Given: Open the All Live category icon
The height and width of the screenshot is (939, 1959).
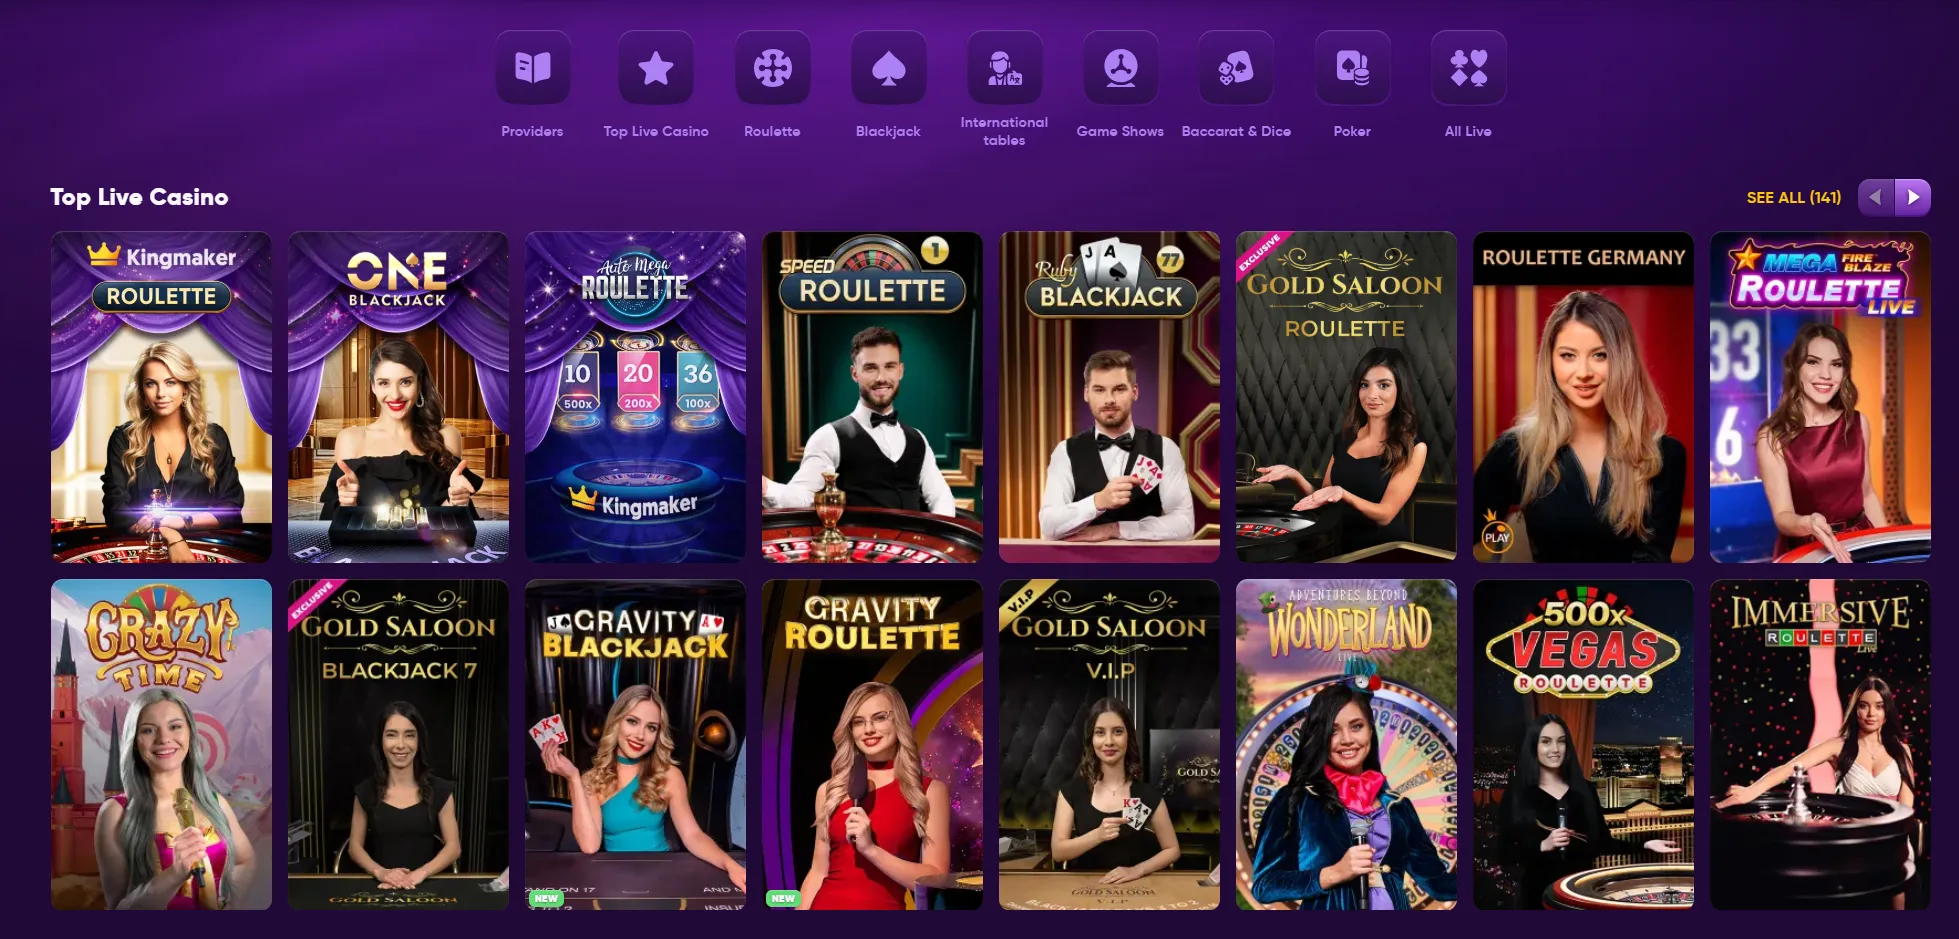Looking at the screenshot, I should pyautogui.click(x=1468, y=68).
